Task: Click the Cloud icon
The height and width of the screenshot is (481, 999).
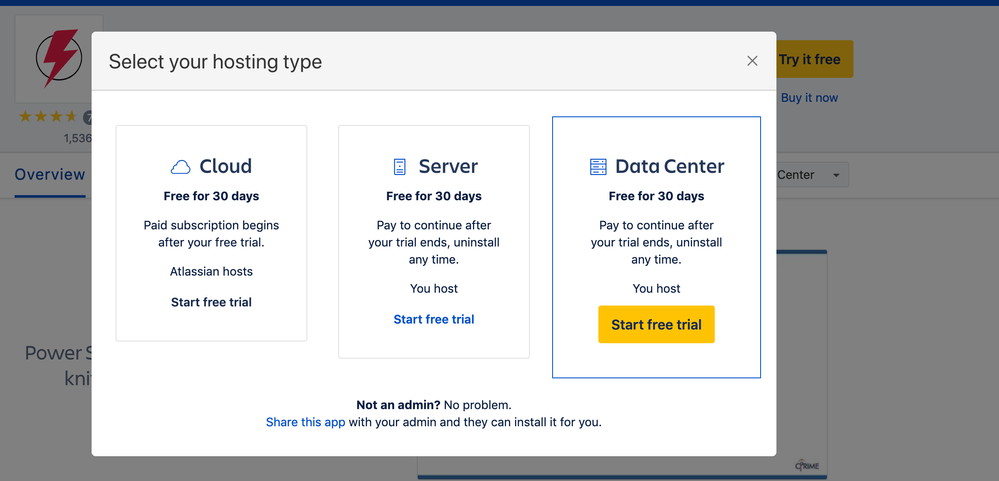Action: pyautogui.click(x=180, y=167)
